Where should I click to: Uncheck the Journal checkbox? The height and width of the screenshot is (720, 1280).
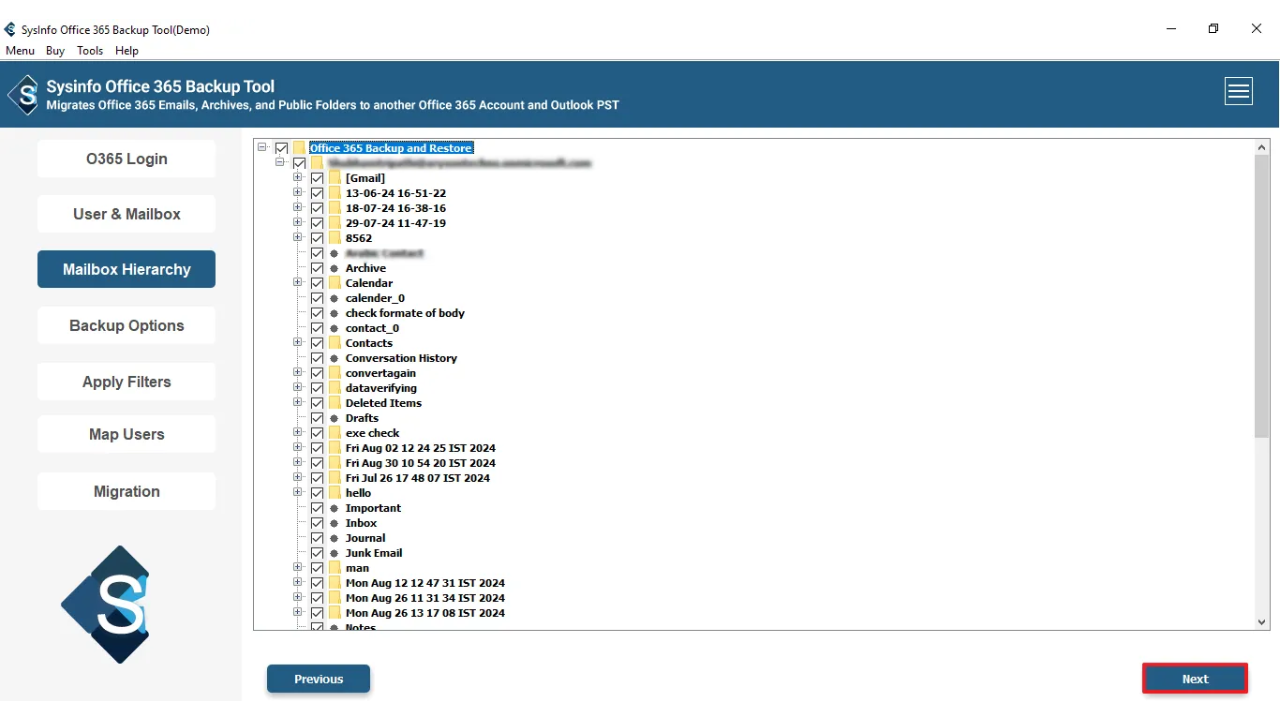(317, 538)
